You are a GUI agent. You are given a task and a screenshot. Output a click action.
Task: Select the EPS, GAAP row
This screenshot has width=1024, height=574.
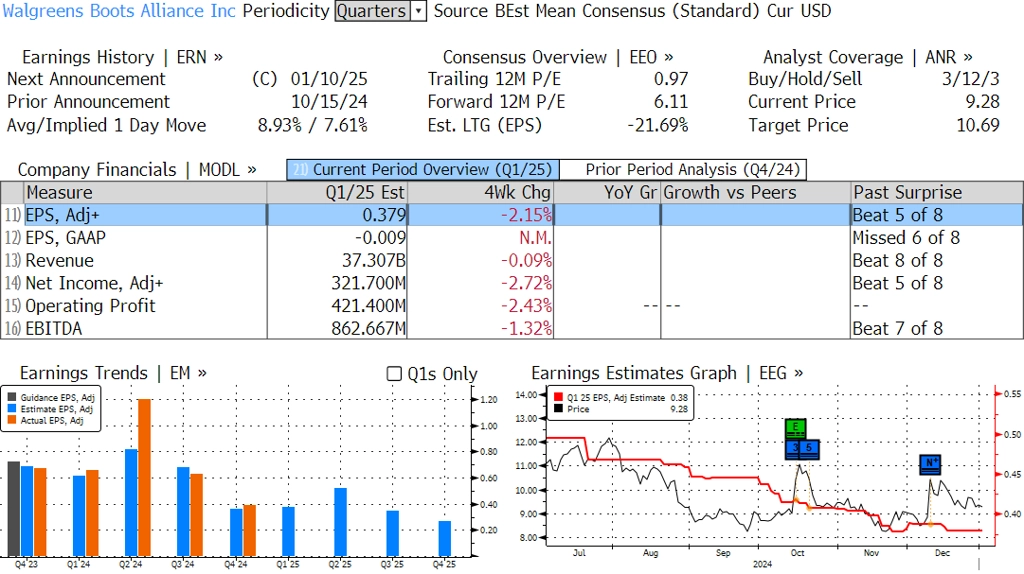511,238
